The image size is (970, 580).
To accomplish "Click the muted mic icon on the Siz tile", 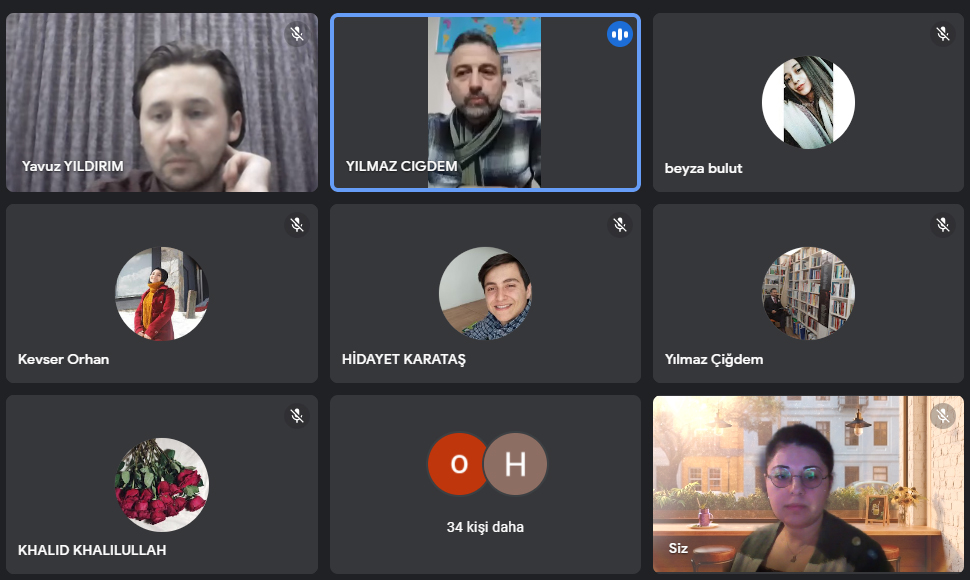I will tap(943, 416).
